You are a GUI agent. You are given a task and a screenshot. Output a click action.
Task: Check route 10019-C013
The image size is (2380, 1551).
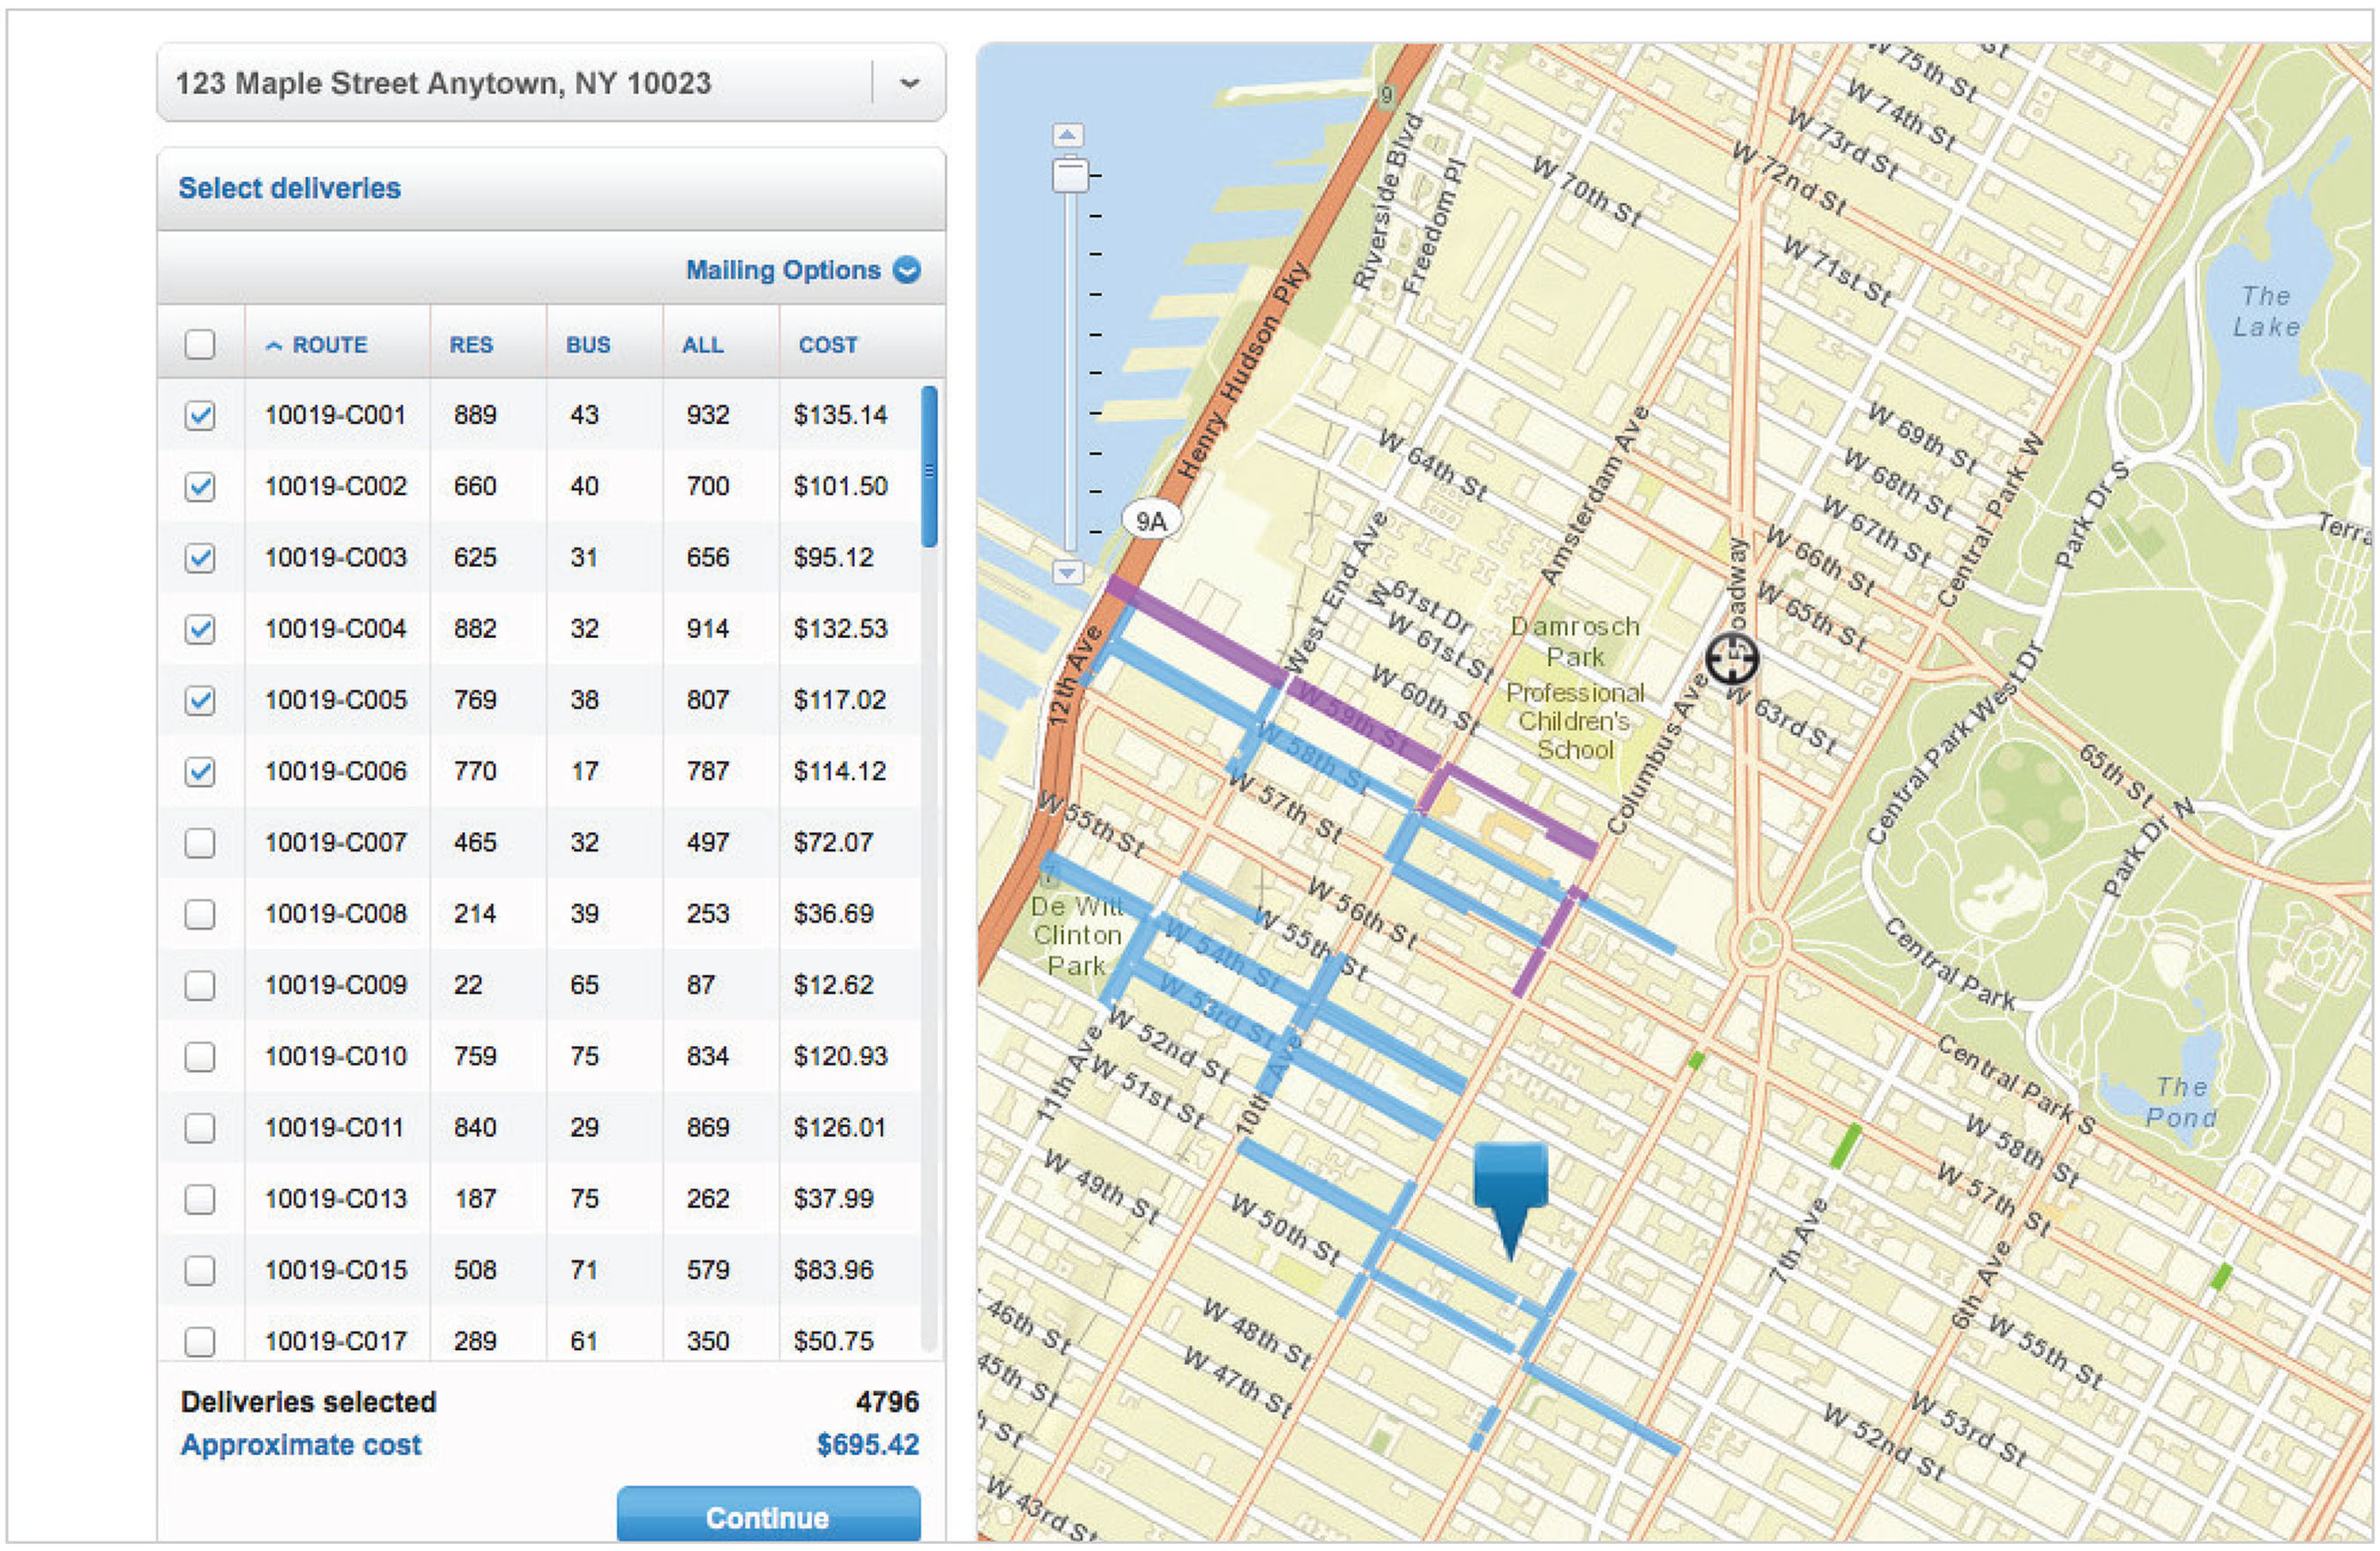200,1199
